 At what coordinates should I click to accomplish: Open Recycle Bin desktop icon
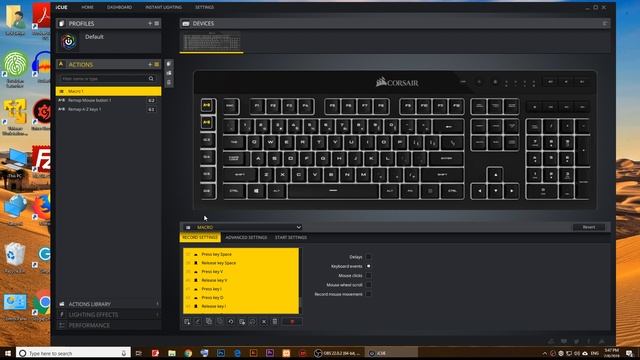(15, 258)
